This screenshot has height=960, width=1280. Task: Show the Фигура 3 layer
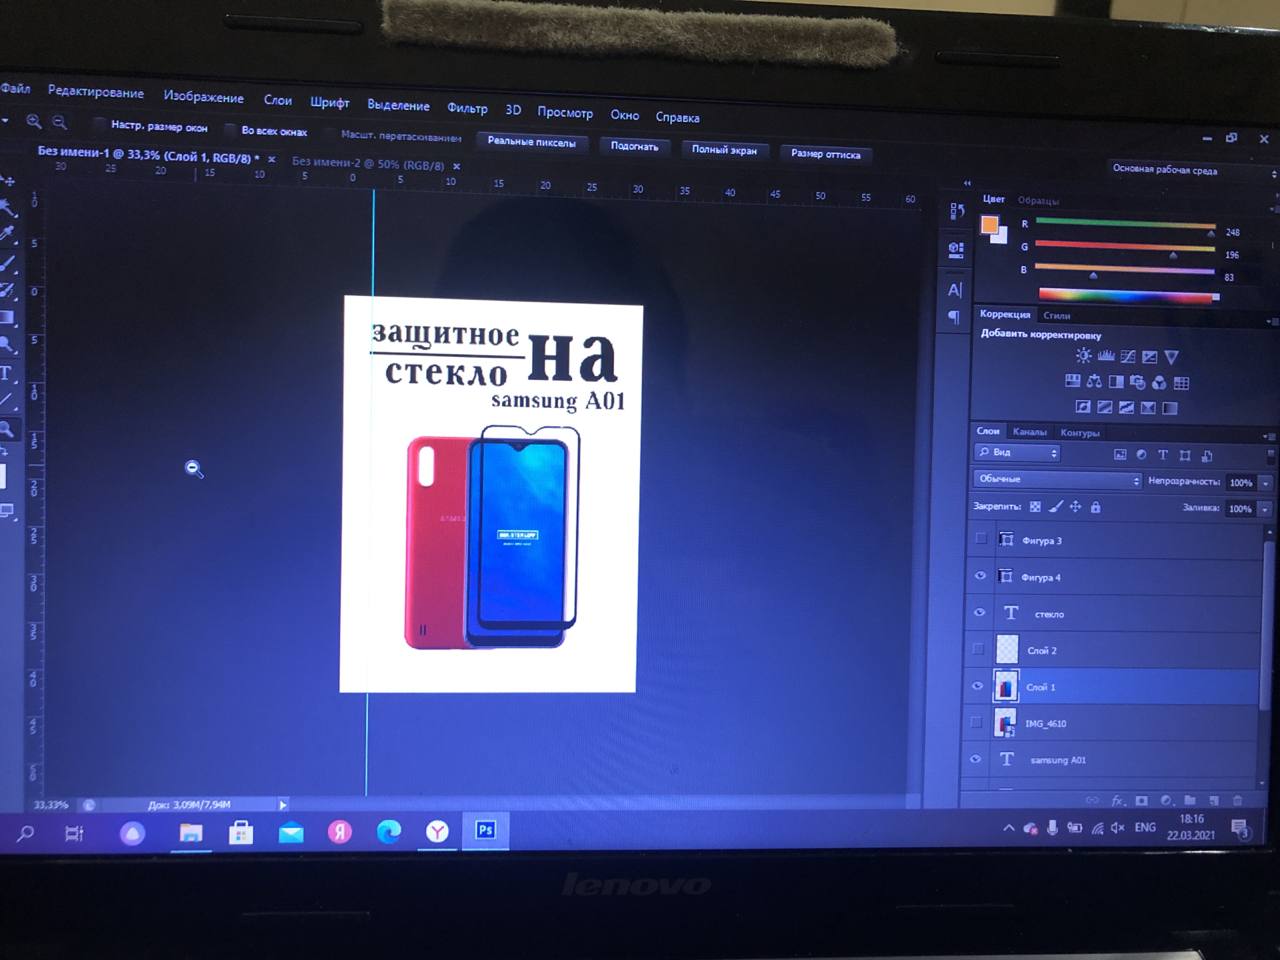coord(981,538)
